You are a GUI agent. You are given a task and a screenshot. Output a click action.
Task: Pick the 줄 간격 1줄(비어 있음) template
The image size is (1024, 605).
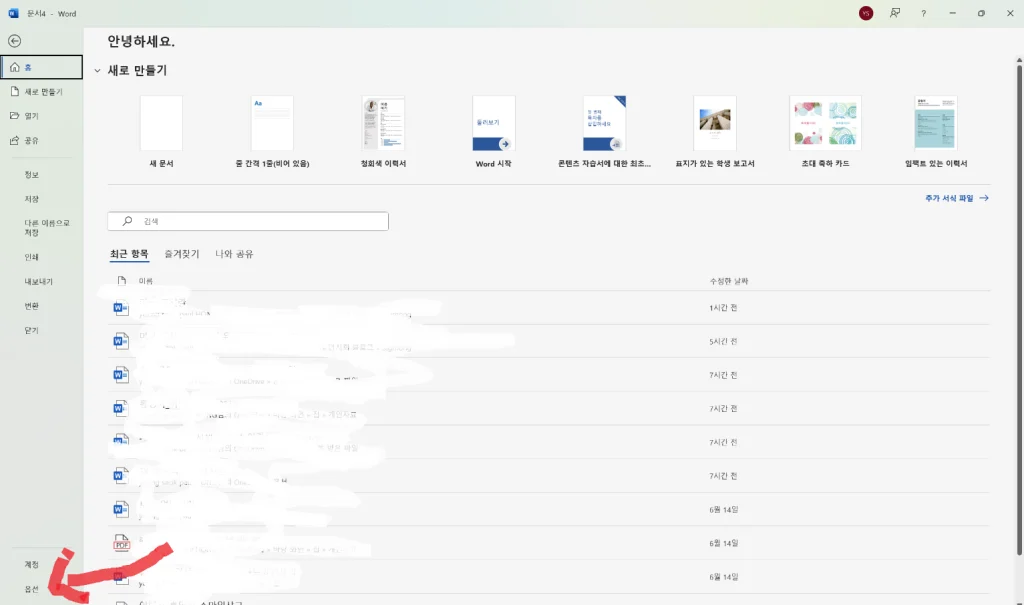click(272, 132)
